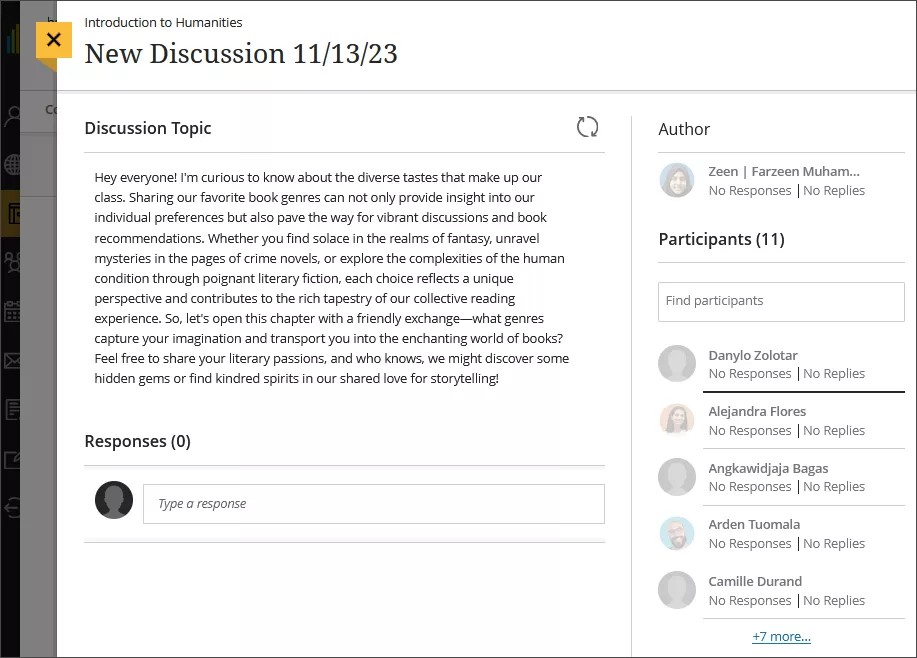
Task: Select participant Alejandra Flores
Action: click(757, 411)
